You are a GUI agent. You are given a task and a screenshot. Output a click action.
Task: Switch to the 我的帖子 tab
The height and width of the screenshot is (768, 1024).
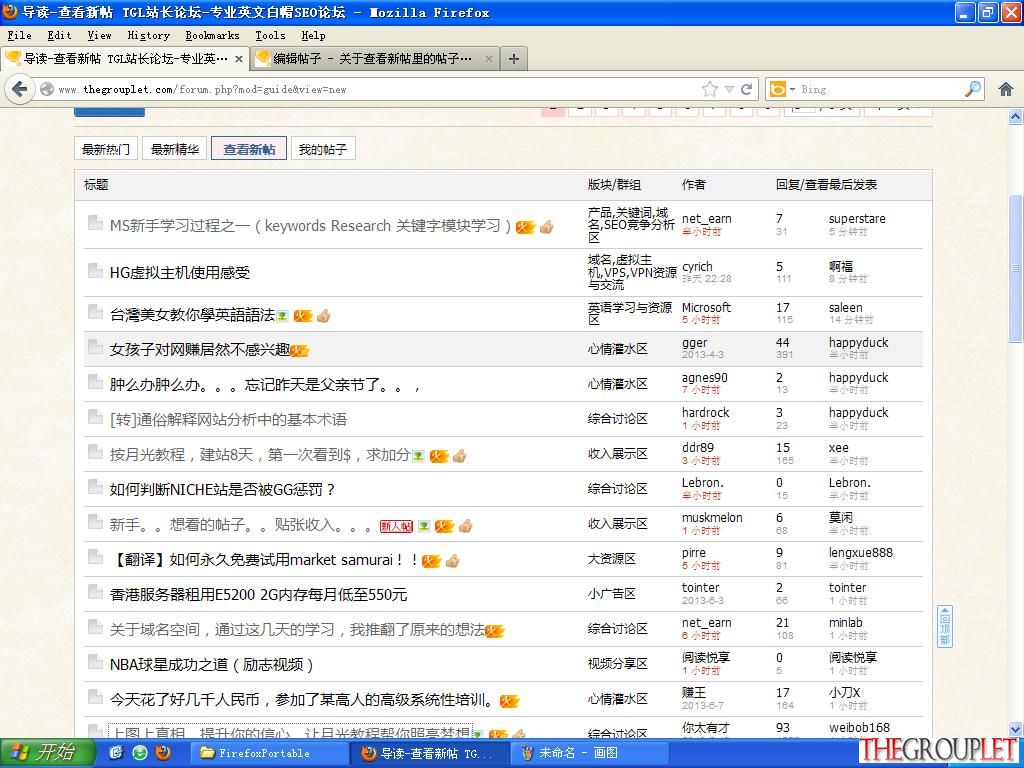point(323,150)
